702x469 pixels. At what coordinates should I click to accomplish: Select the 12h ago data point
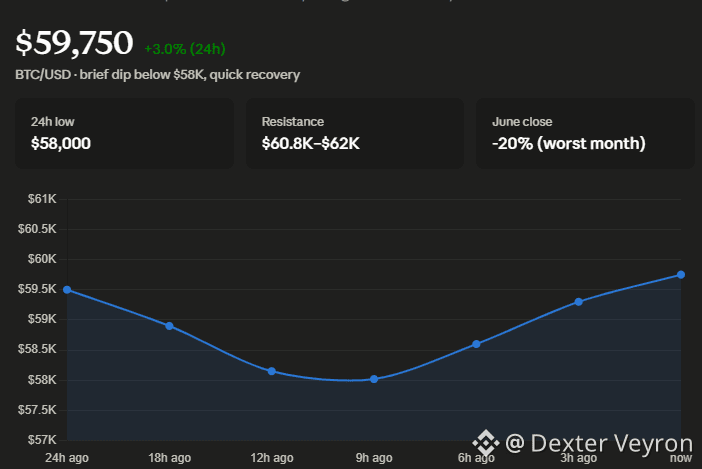[272, 371]
